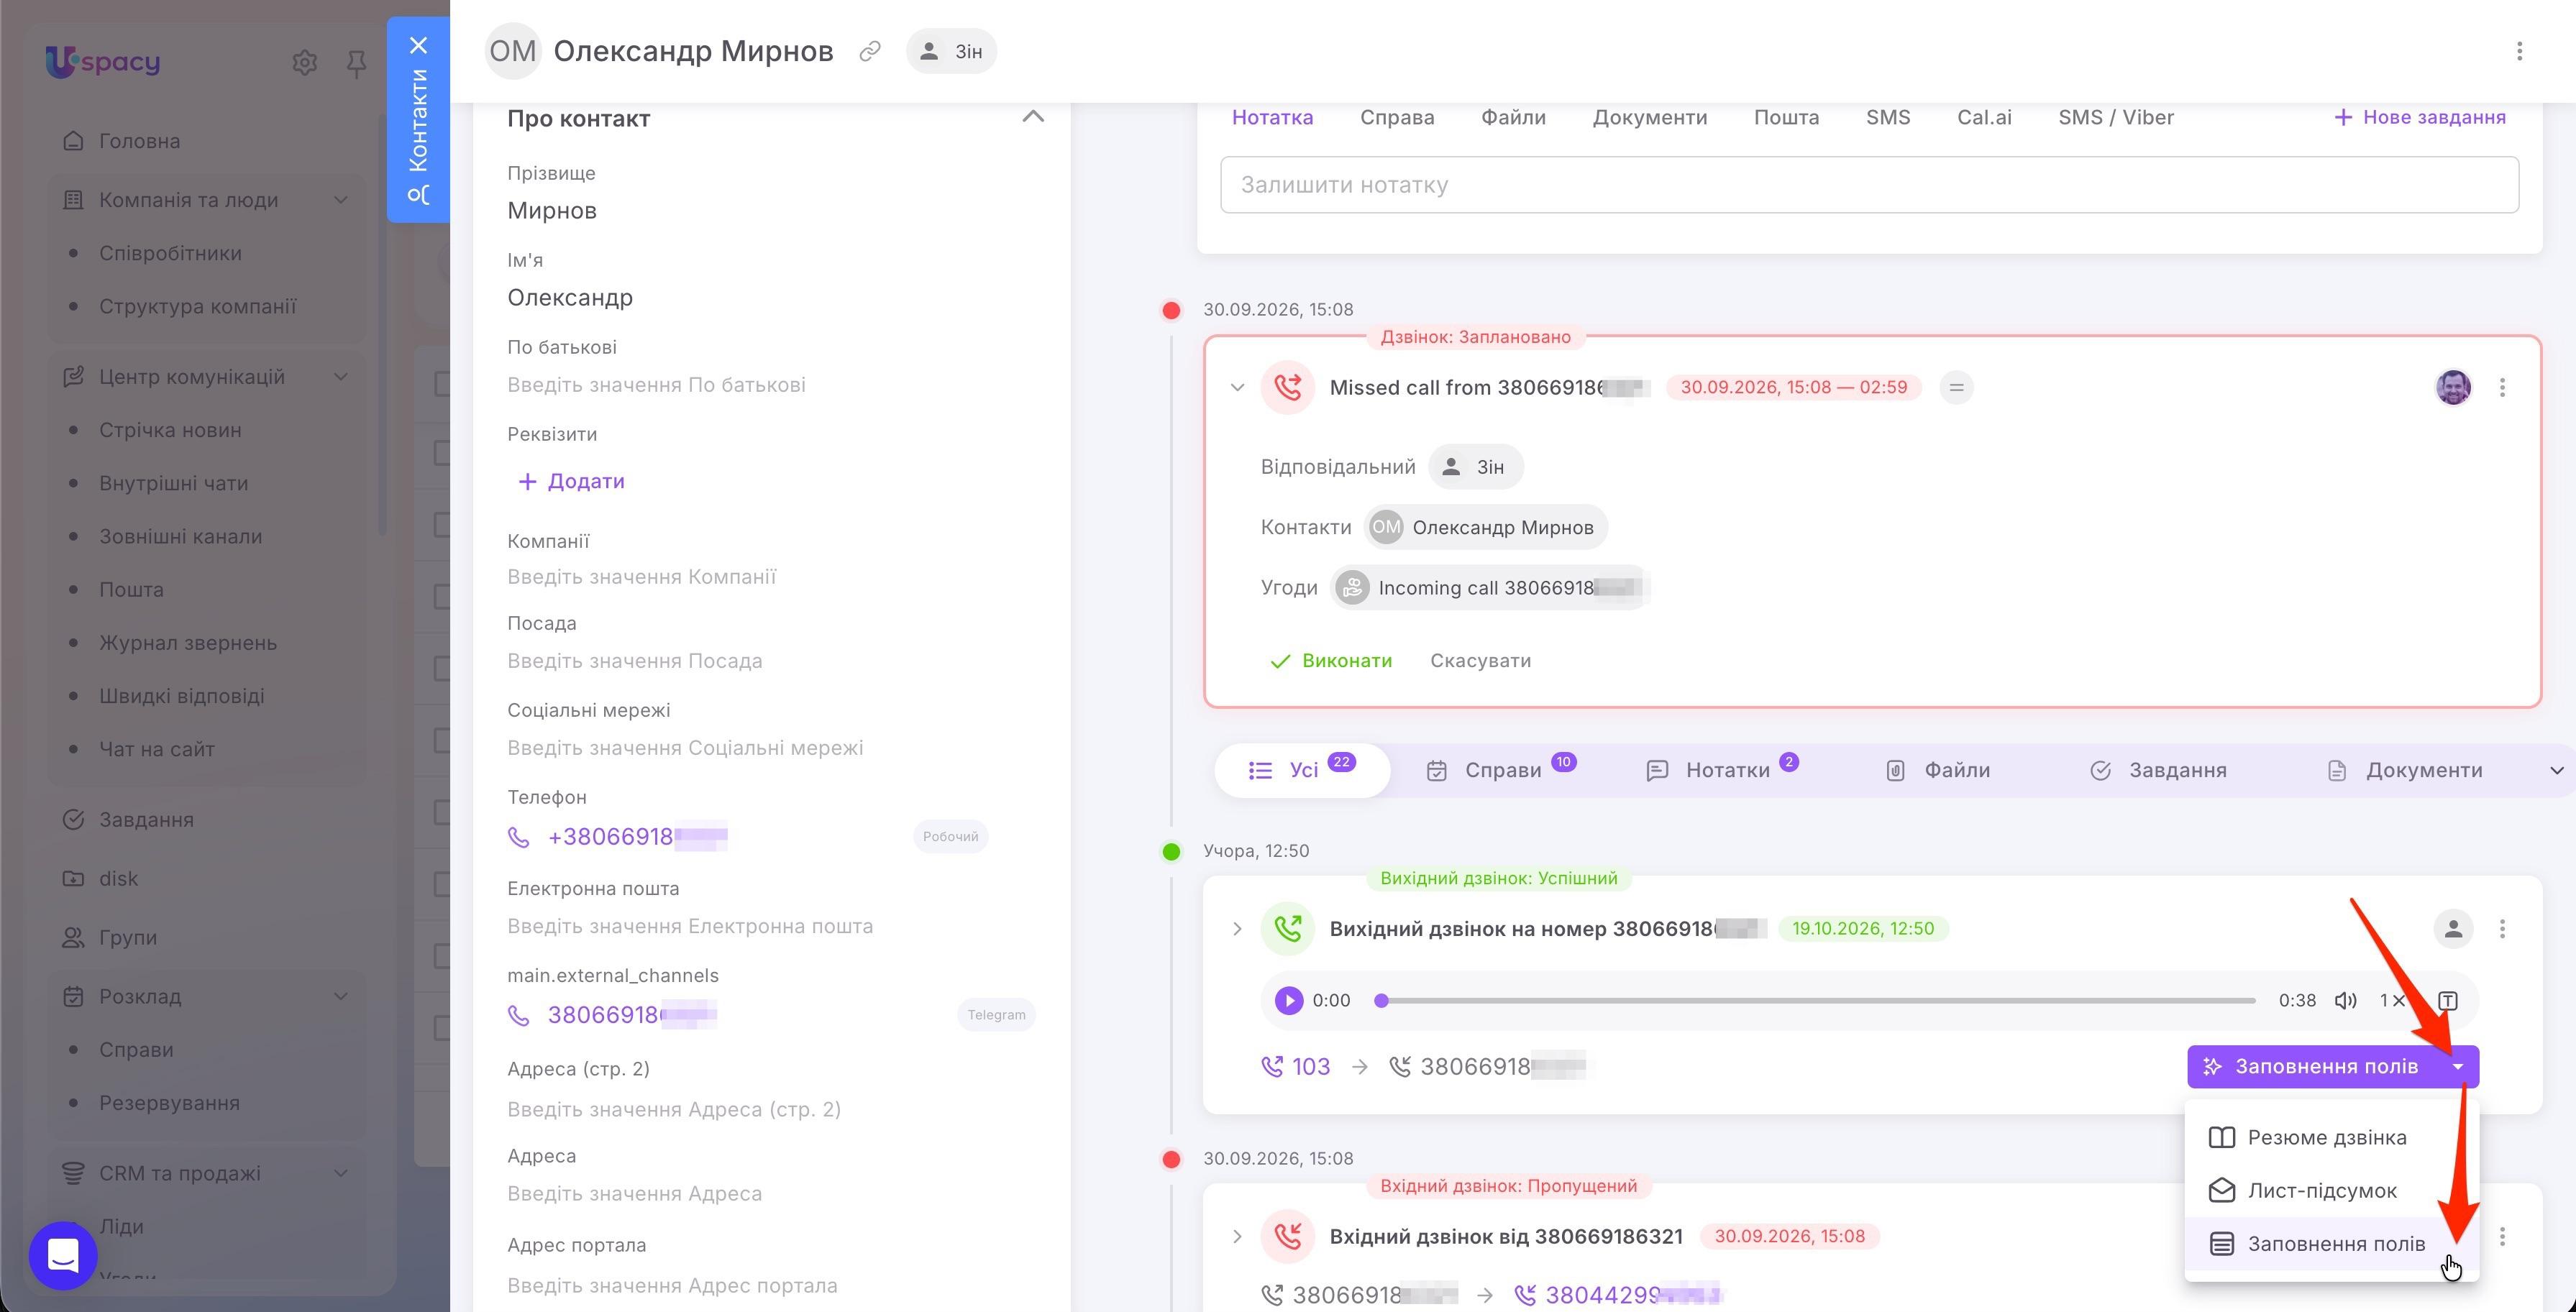This screenshot has width=2576, height=1312.
Task: Open Головна in the sidebar
Action: click(x=139, y=141)
